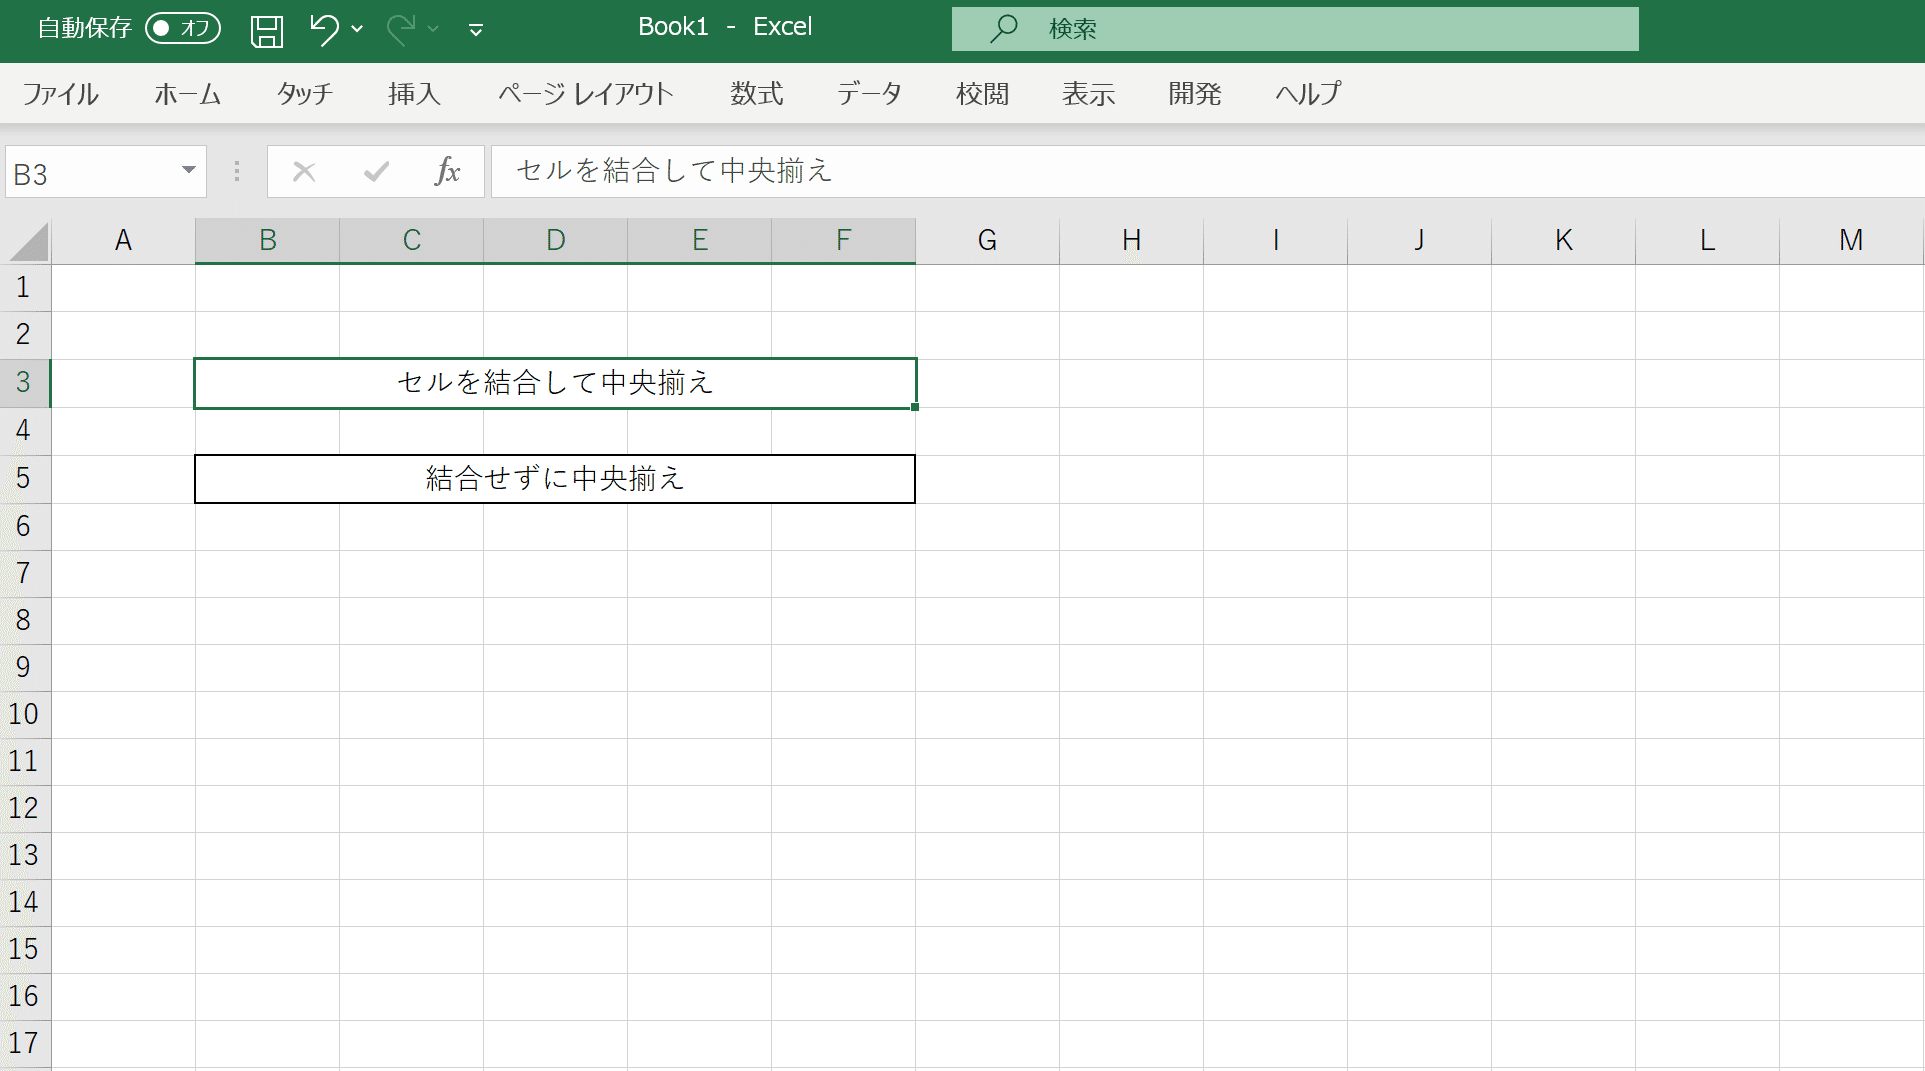The height and width of the screenshot is (1071, 1925).
Task: Click the formula bar options dots handle
Action: coord(237,172)
